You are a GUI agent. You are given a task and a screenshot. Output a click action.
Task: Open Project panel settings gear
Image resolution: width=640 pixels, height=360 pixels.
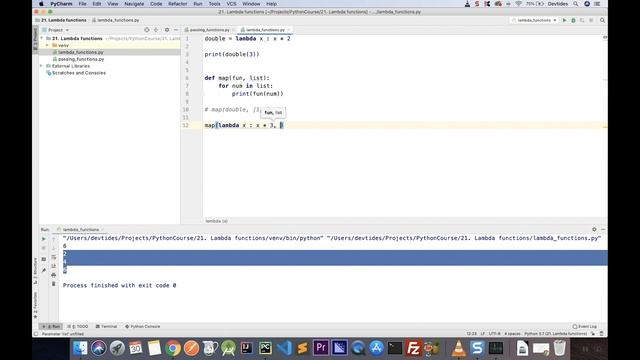click(167, 30)
